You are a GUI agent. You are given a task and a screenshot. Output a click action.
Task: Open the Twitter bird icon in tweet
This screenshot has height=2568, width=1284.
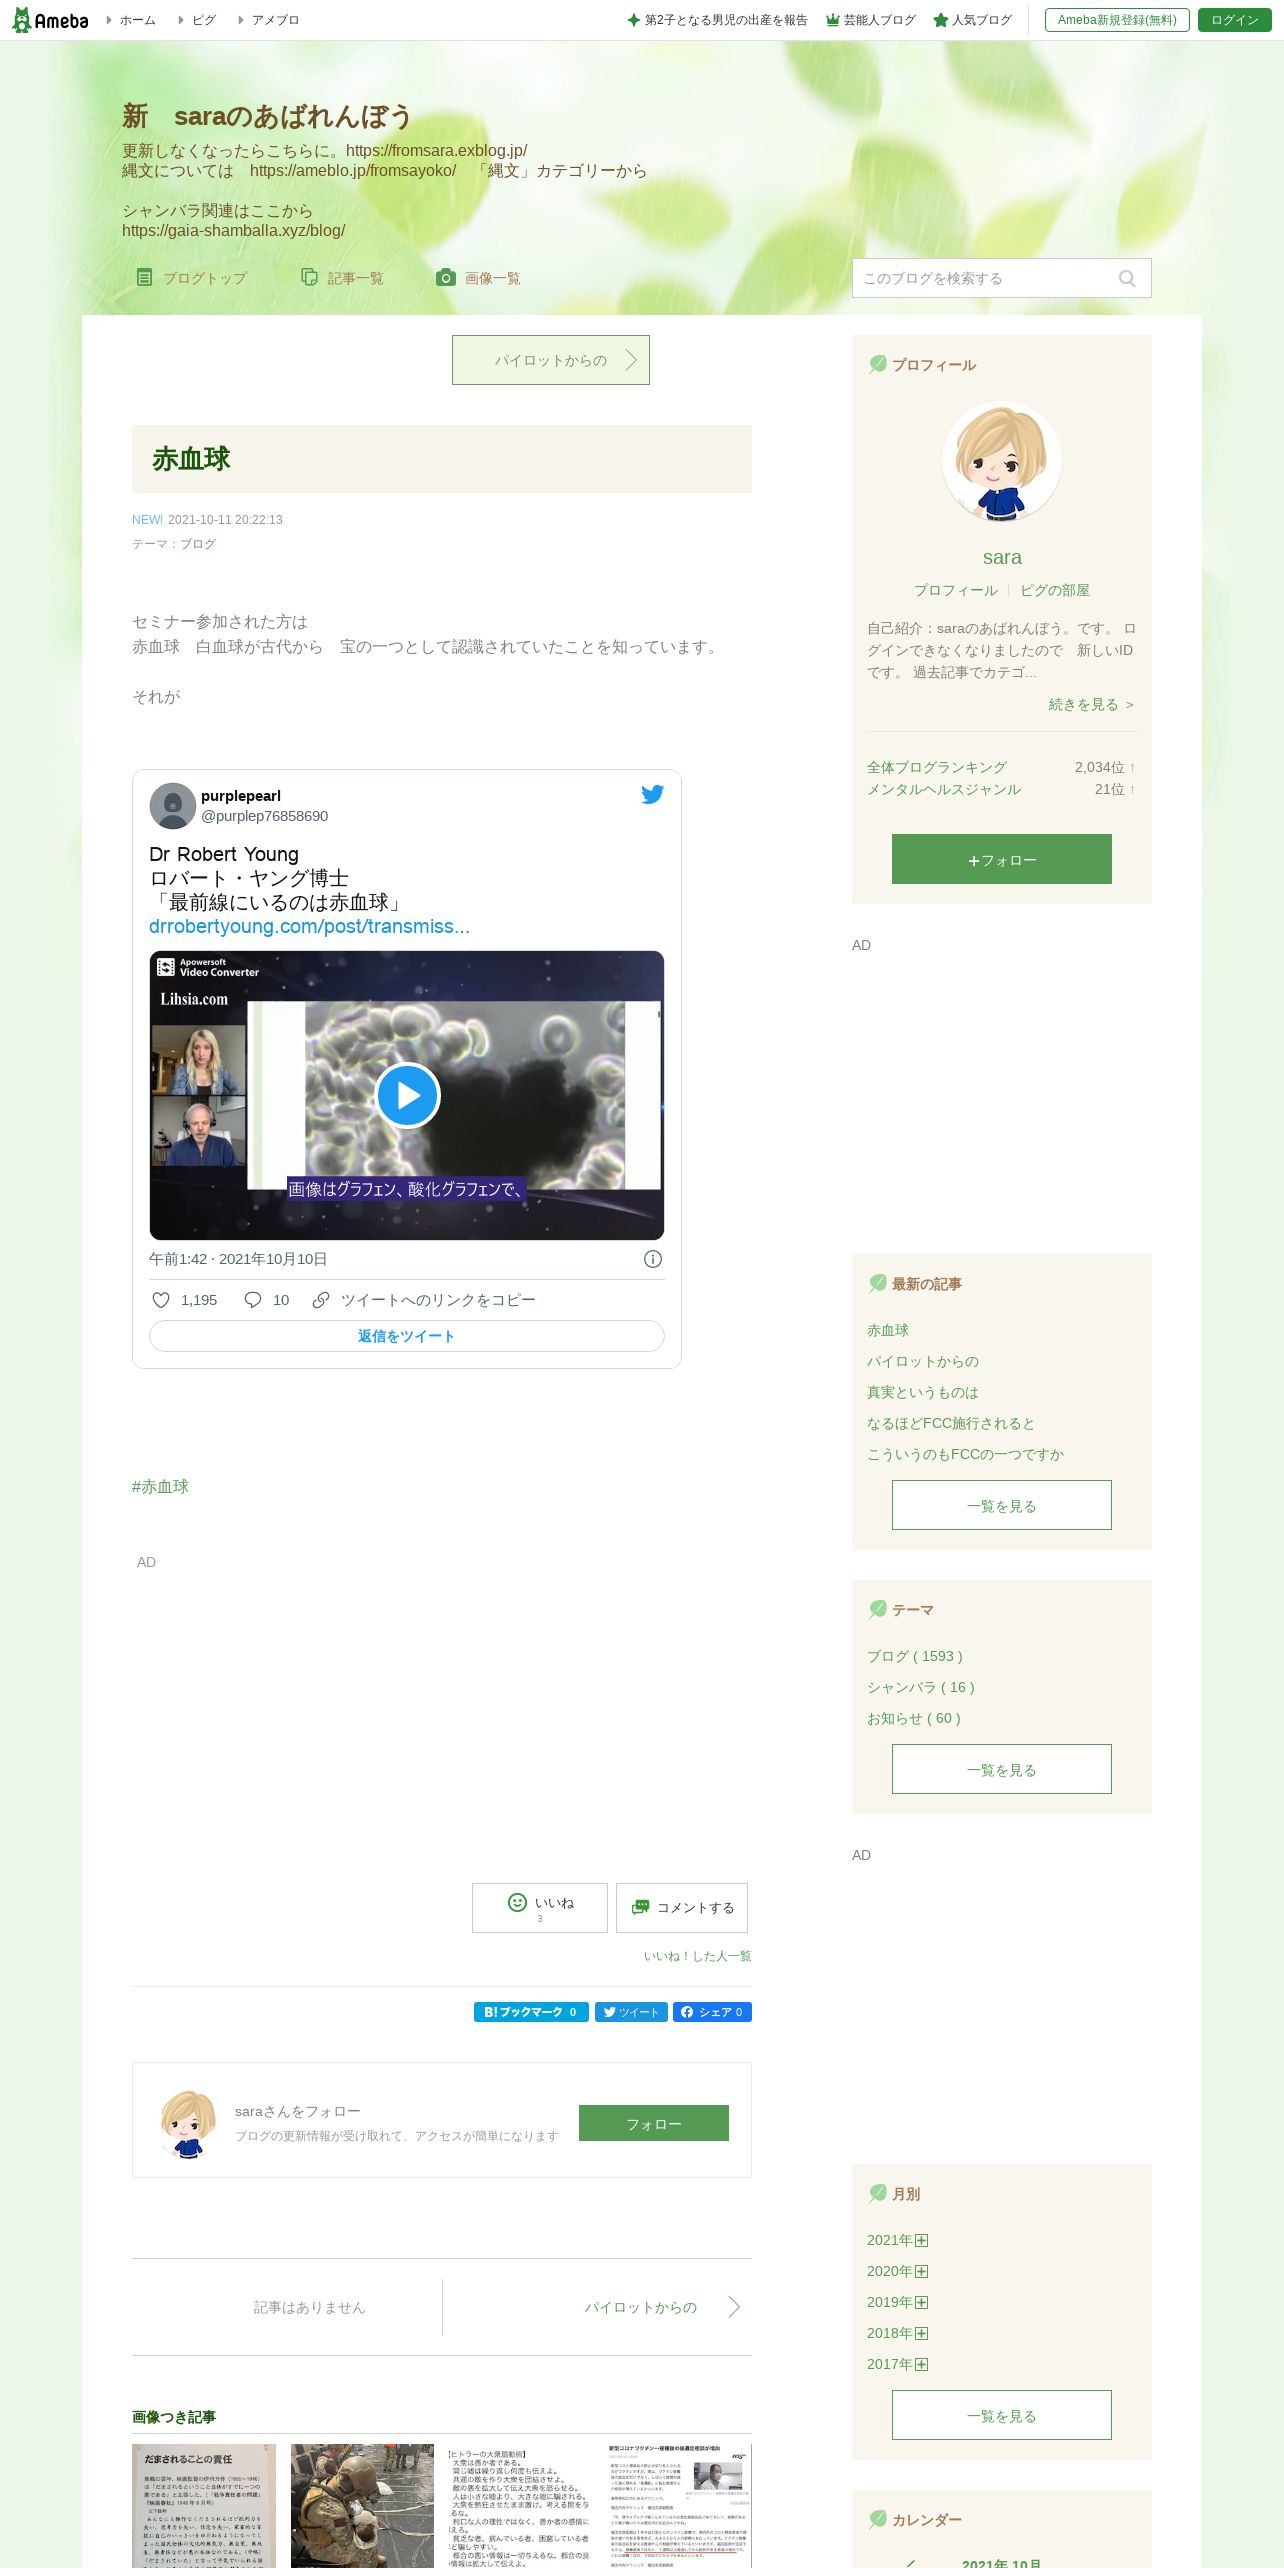pos(652,794)
